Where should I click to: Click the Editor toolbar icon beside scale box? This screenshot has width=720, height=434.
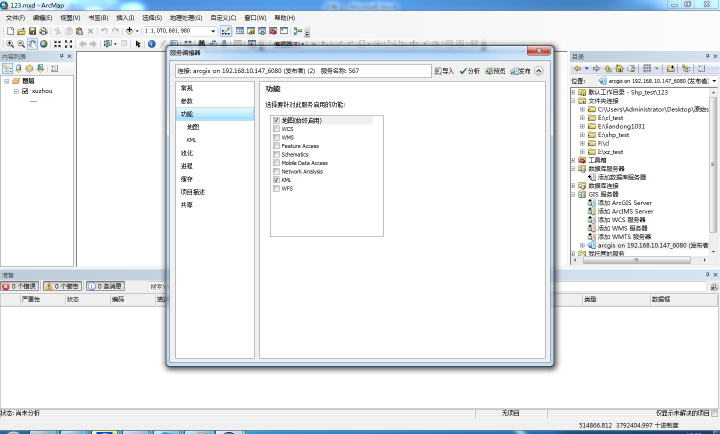pos(226,31)
